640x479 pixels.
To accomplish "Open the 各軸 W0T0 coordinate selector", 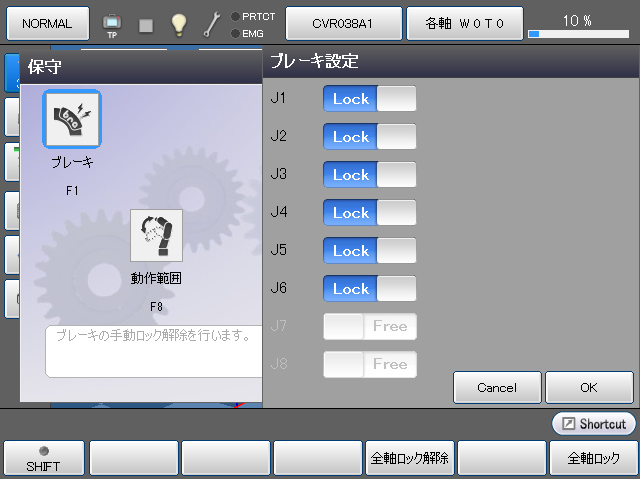I will coord(463,23).
